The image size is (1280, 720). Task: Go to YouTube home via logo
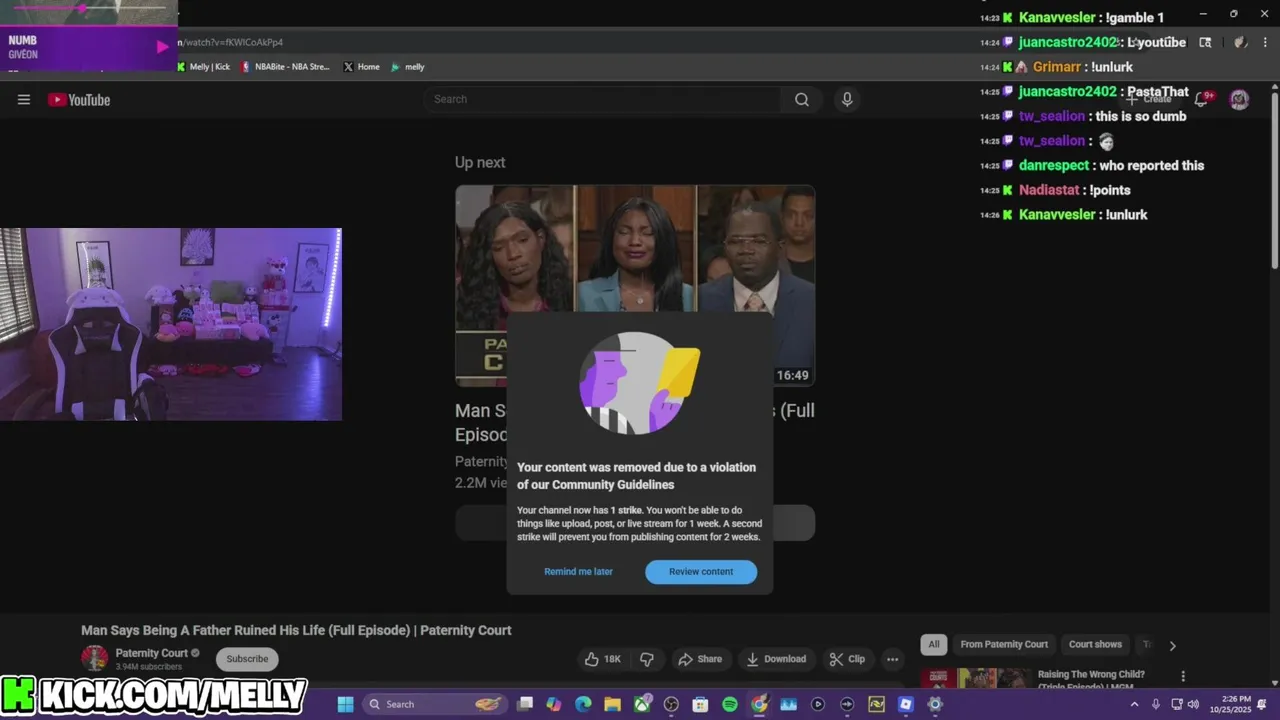(x=79, y=100)
